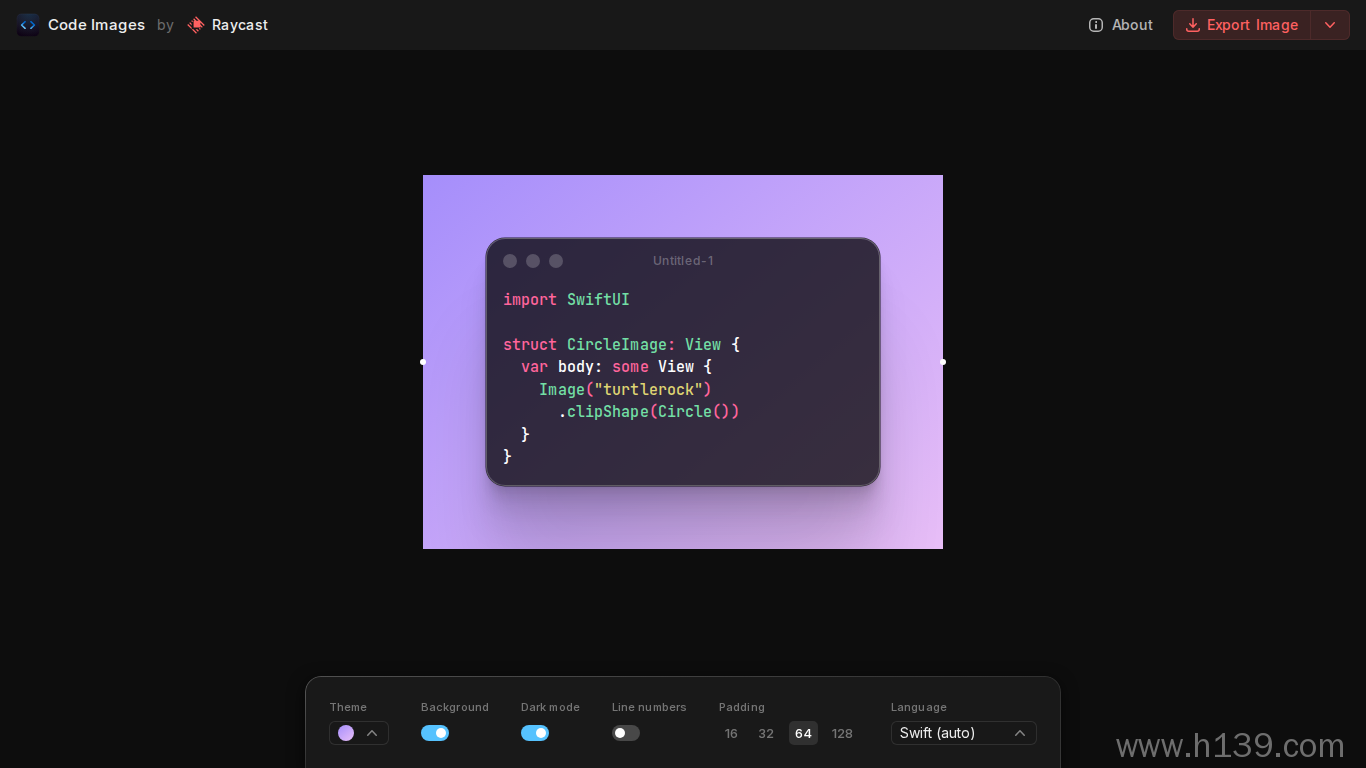Click the Code Images logo icon

pos(28,25)
